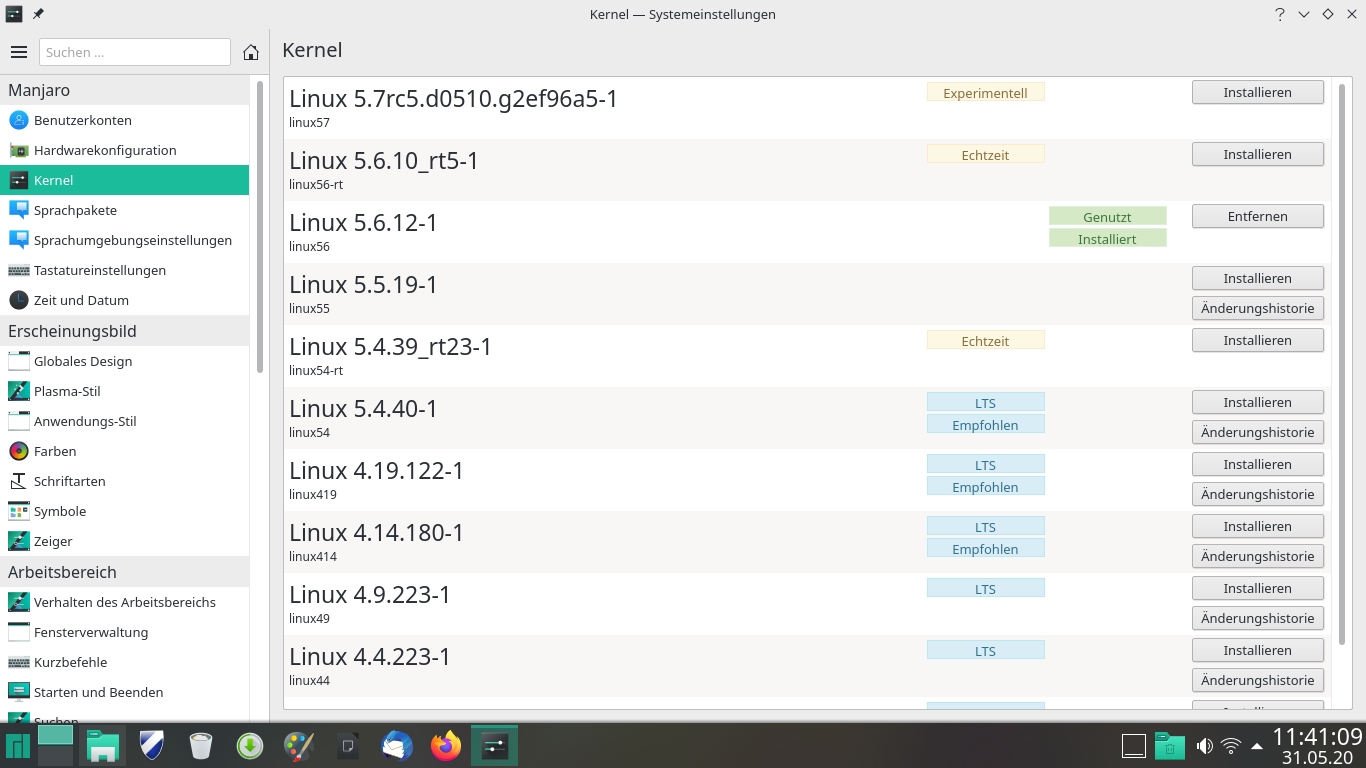This screenshot has height=768, width=1366.
Task: Open Farben color settings
Action: point(124,451)
